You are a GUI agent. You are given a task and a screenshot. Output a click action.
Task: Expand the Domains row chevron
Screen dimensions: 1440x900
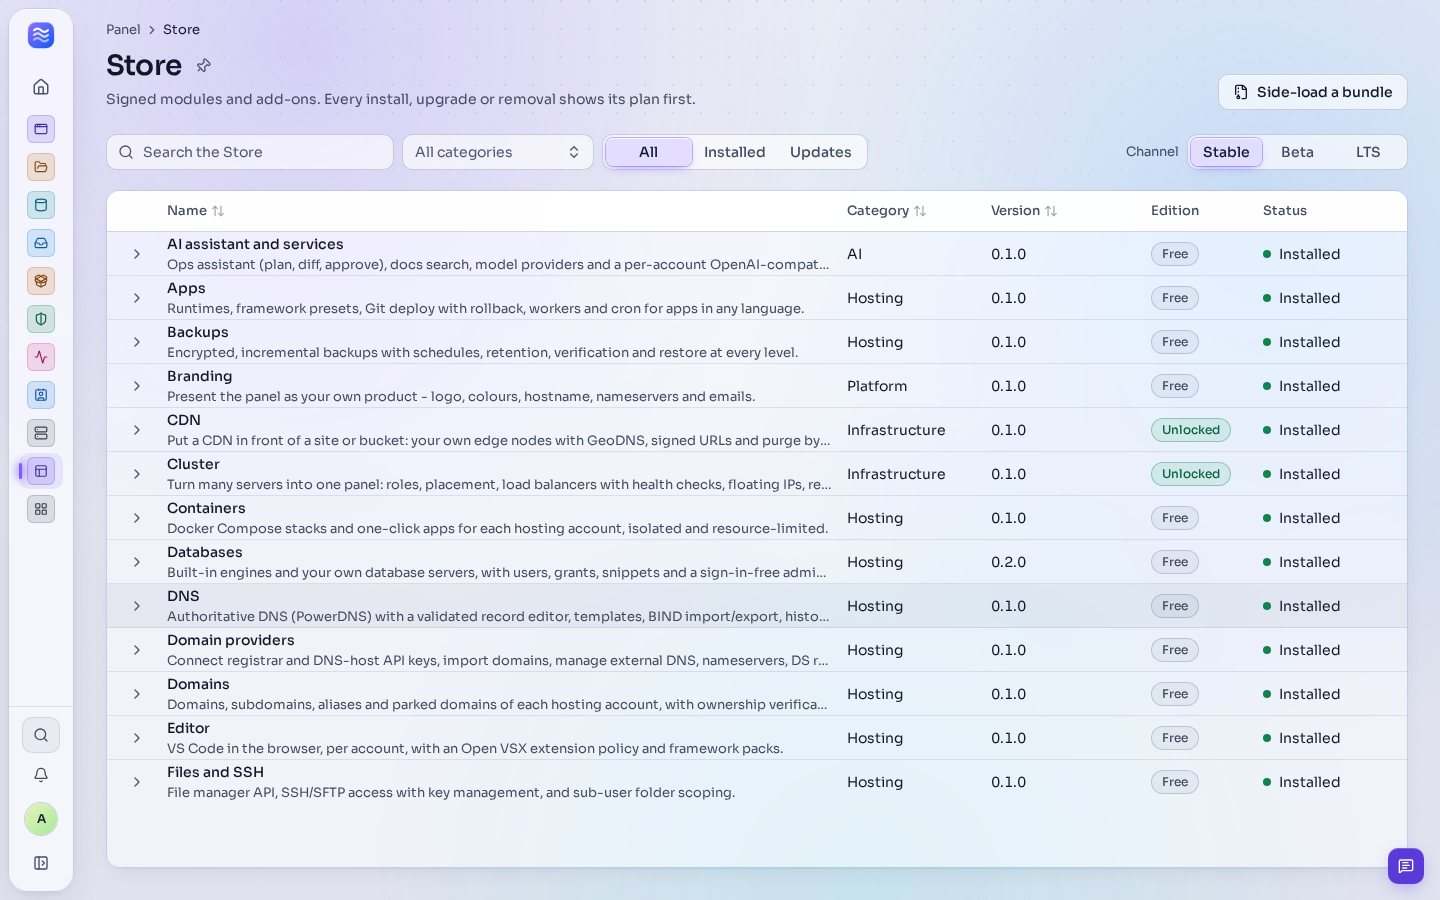pos(137,694)
